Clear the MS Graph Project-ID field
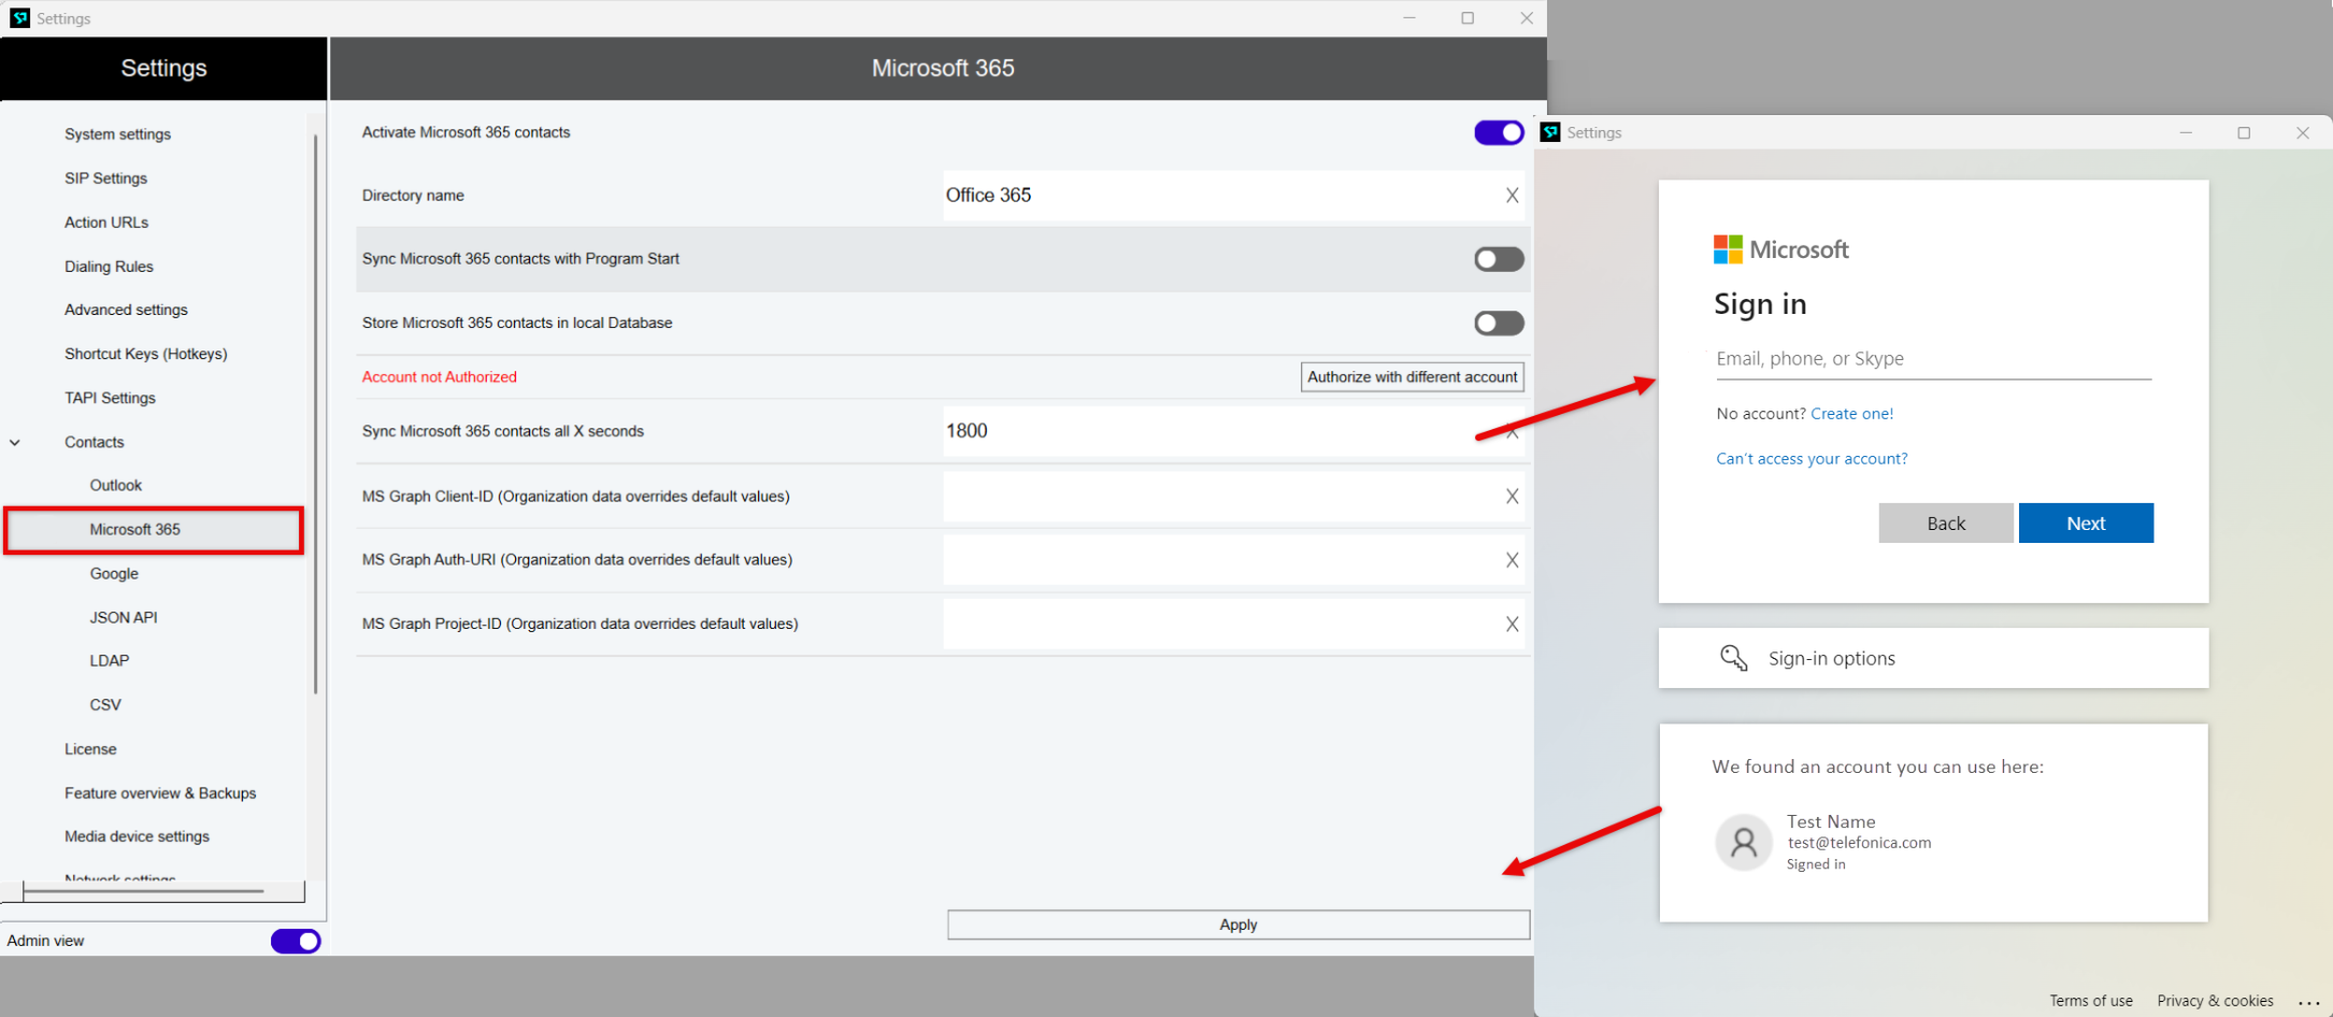Viewport: 2333px width, 1017px height. coord(1512,624)
